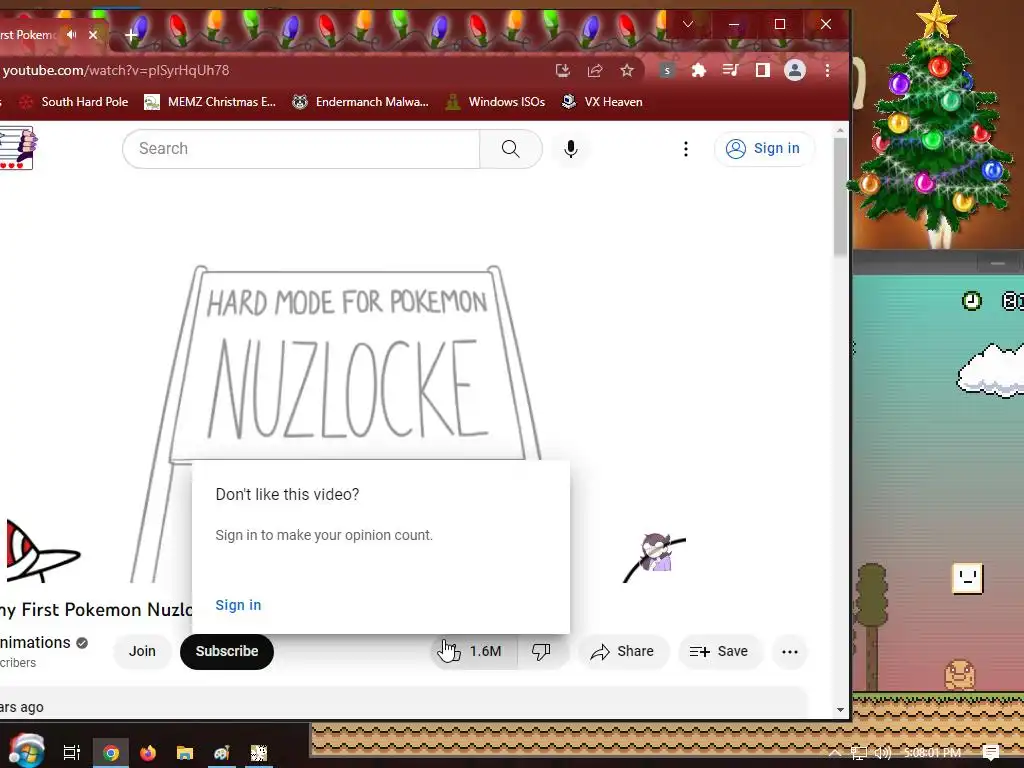Click the page vertical scrollbar thumb
The image size is (1024, 768).
[840, 196]
